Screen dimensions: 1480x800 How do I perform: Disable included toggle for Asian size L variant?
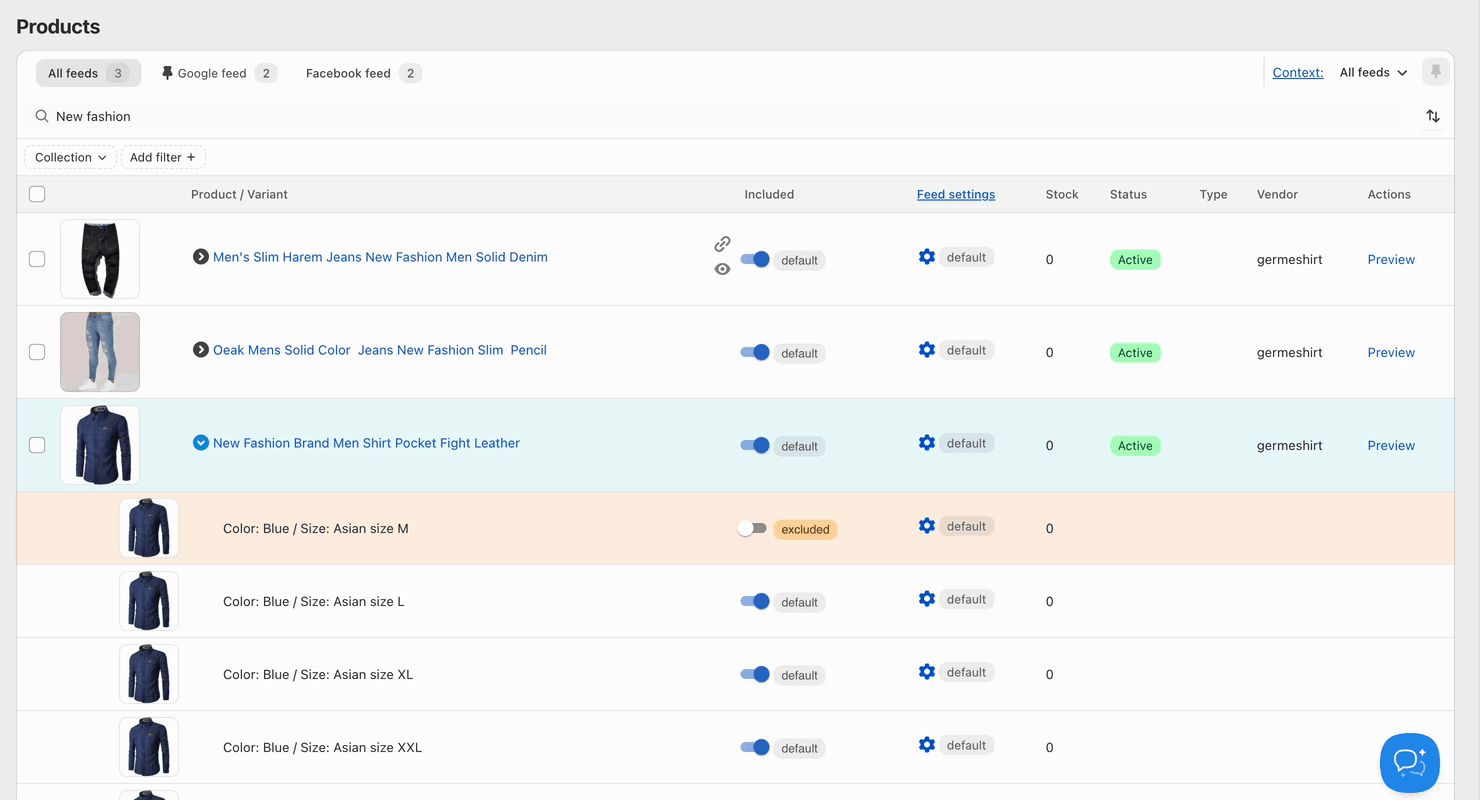[x=755, y=601]
